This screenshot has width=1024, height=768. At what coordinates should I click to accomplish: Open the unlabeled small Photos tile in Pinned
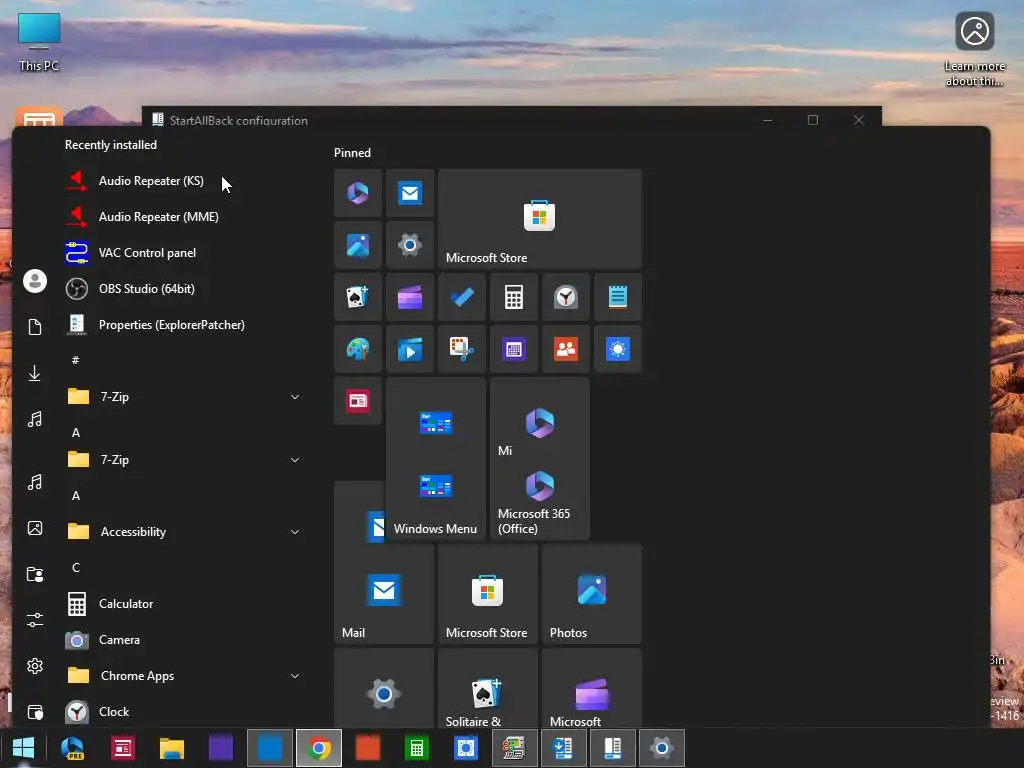click(x=358, y=245)
